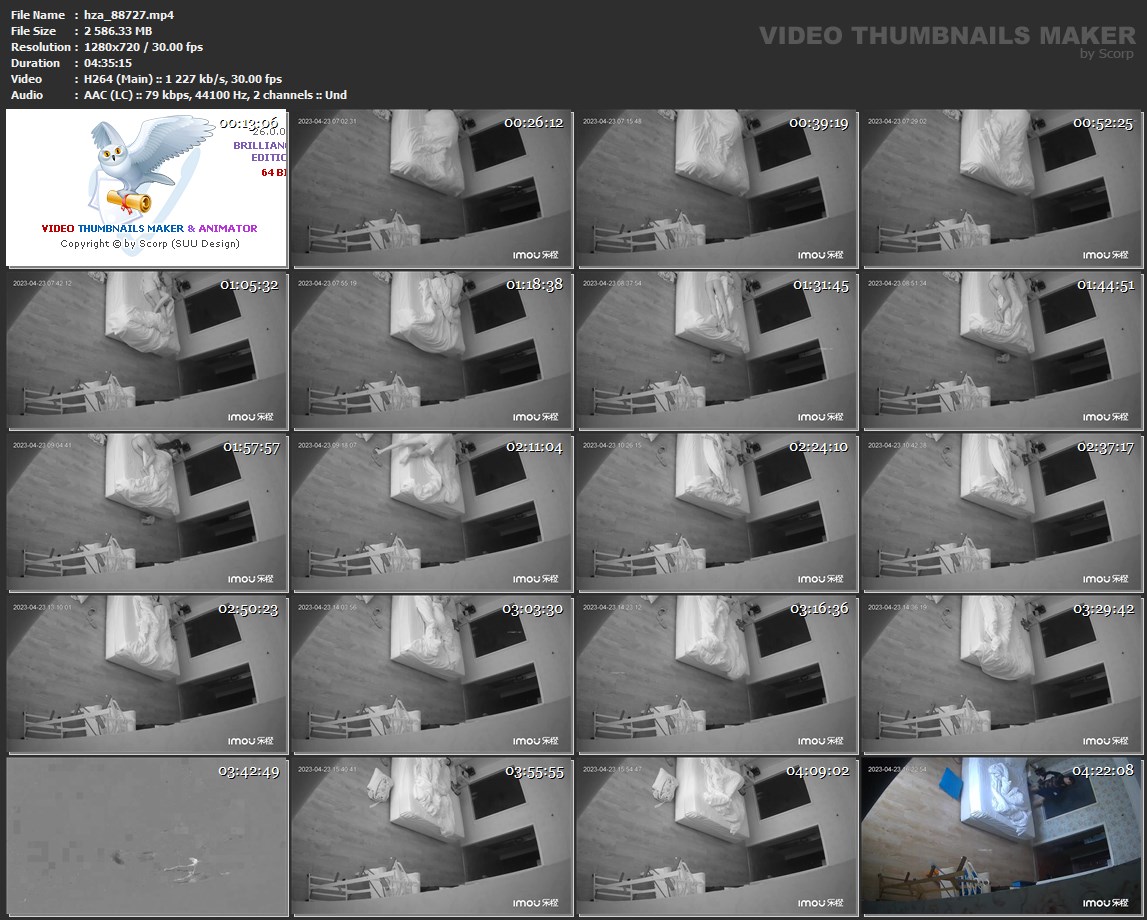
Task: Open the thumbnail stamped 03:03:30
Action: pos(432,674)
